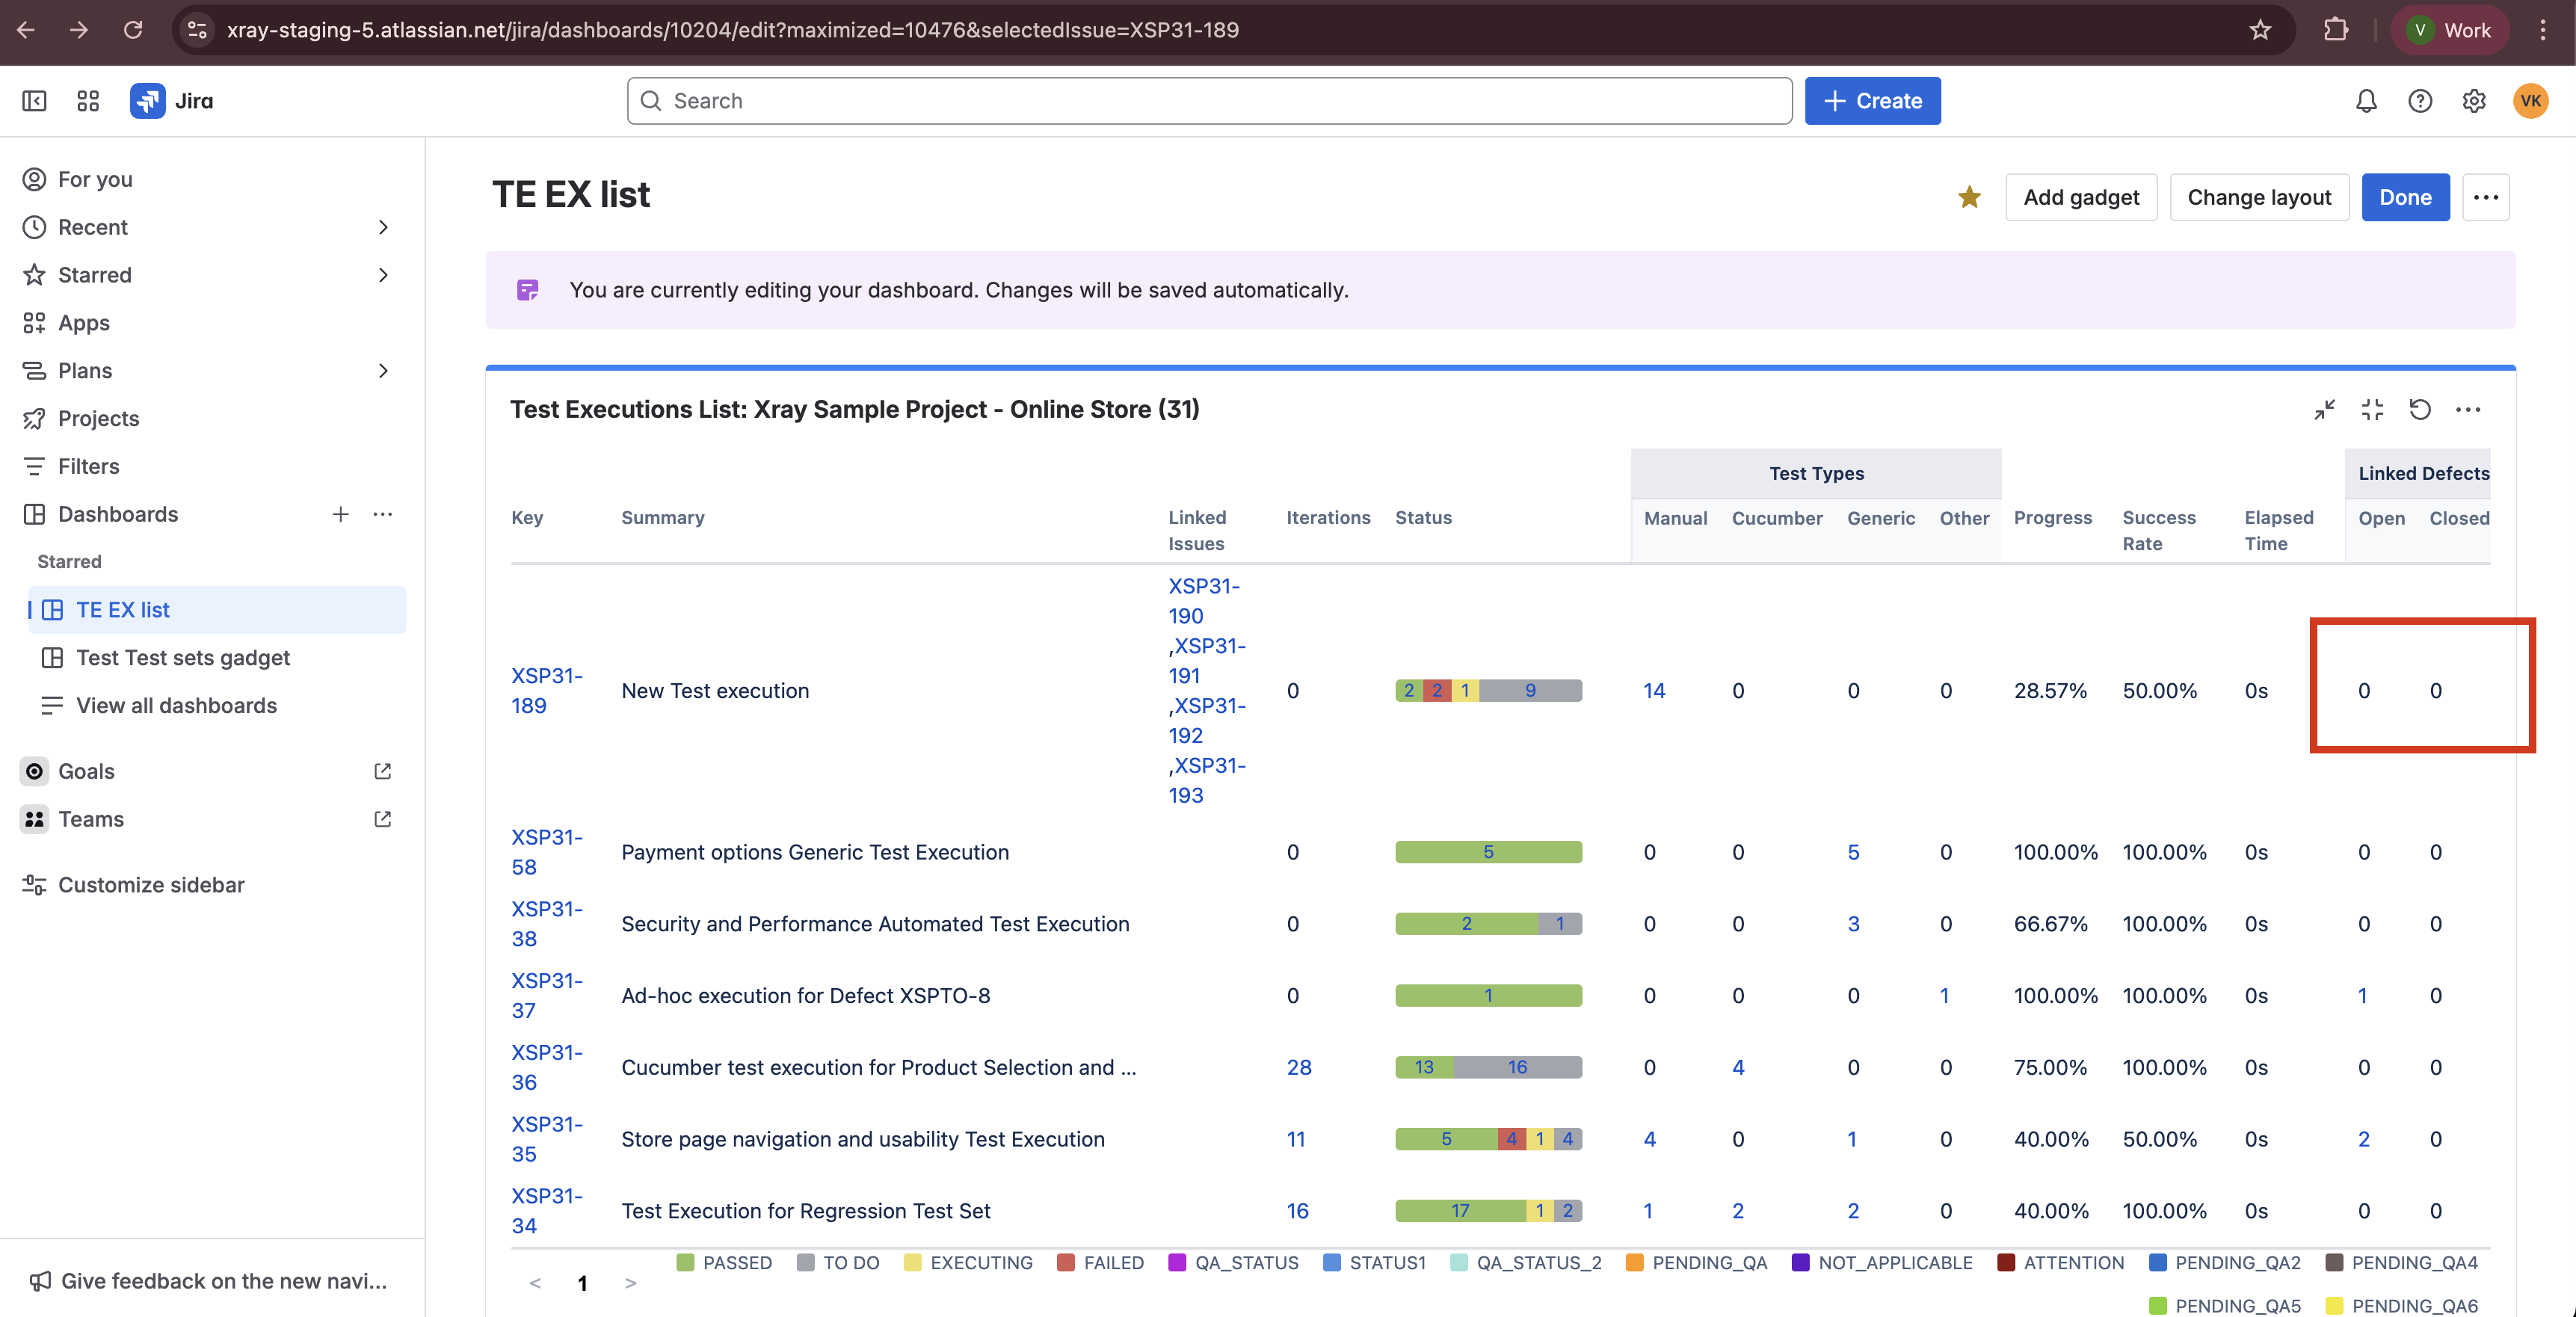Expand the Starred section chevron
Image resolution: width=2576 pixels, height=1317 pixels.
(x=383, y=275)
